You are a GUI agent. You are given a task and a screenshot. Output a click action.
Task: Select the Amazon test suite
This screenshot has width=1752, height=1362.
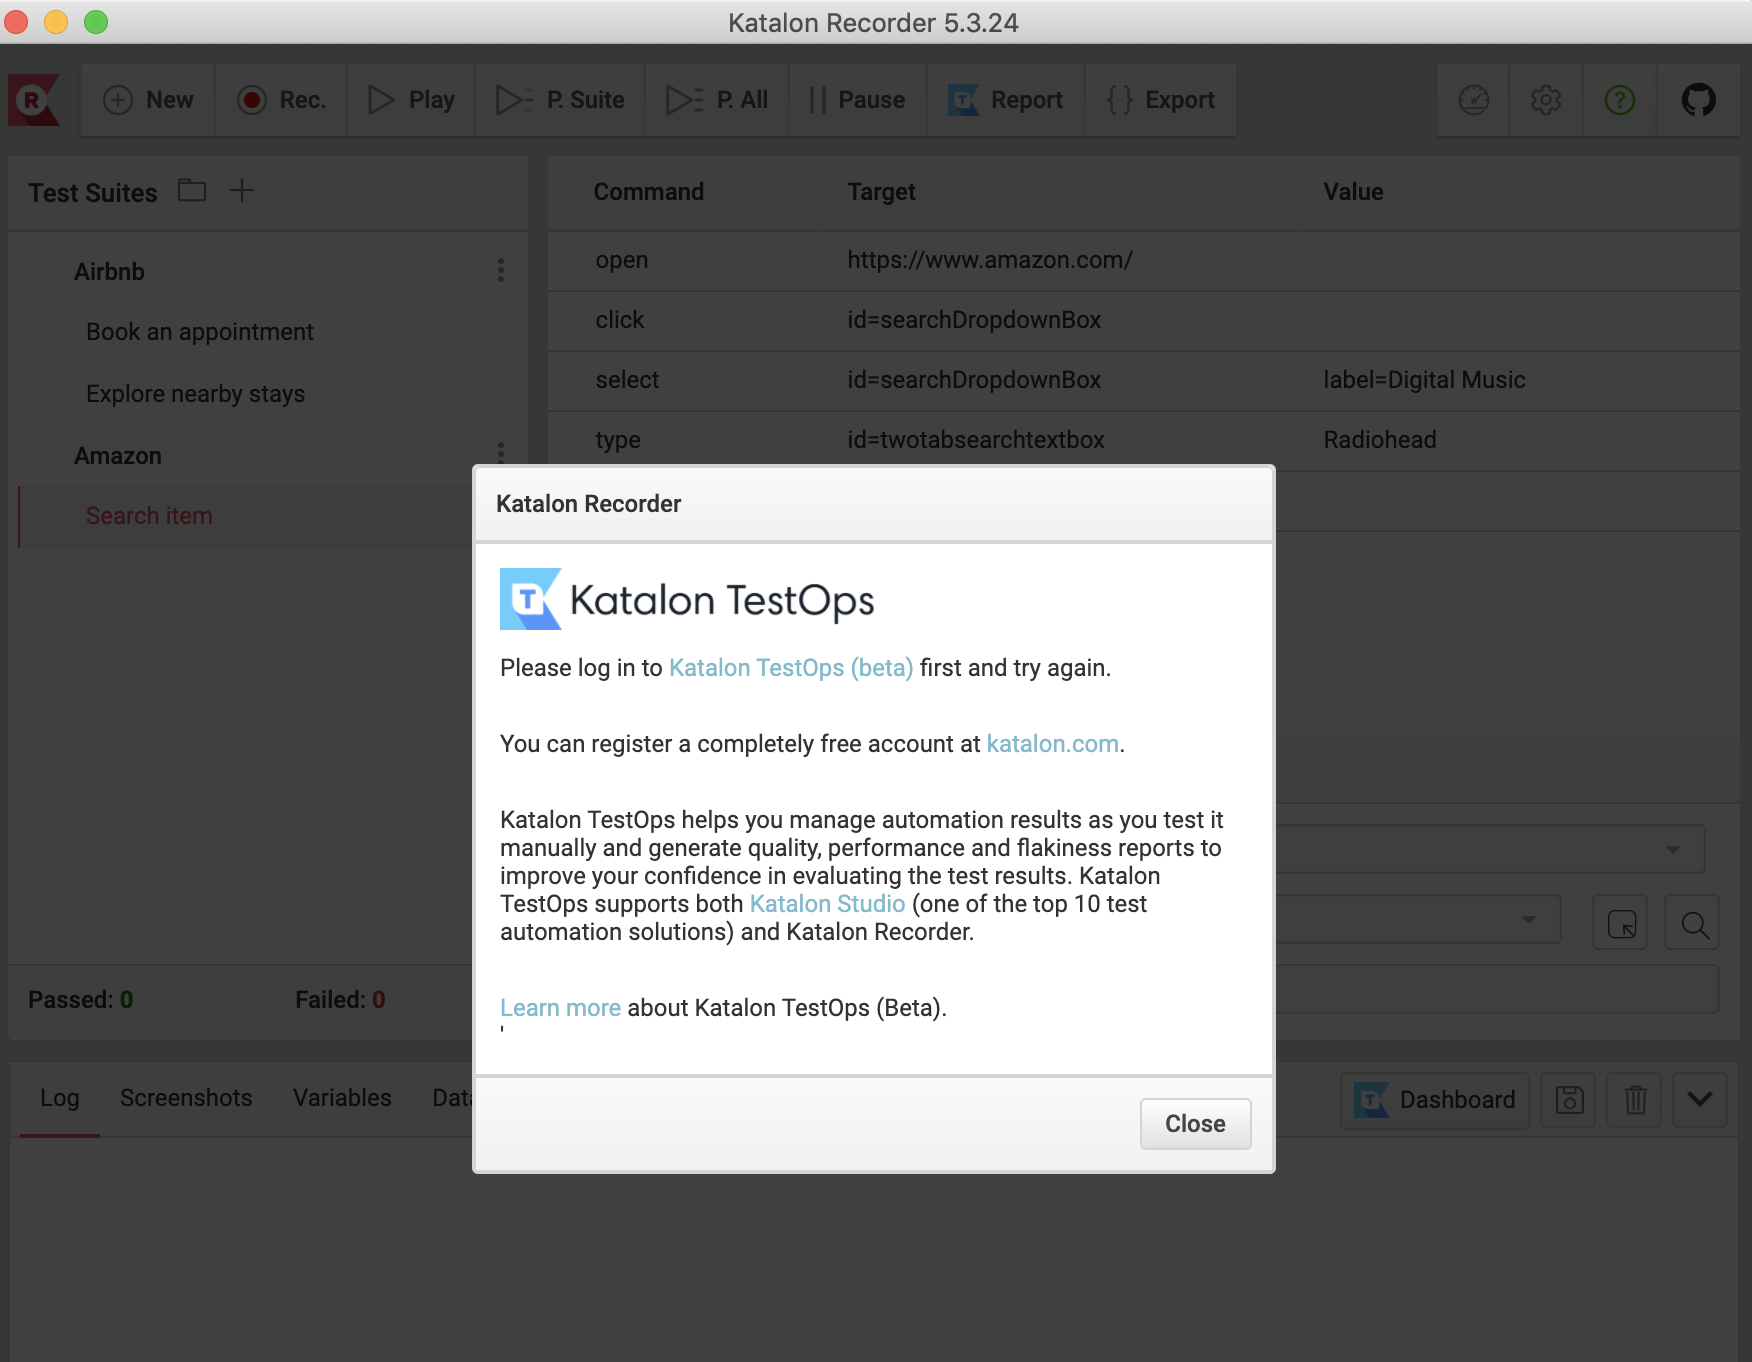point(118,456)
